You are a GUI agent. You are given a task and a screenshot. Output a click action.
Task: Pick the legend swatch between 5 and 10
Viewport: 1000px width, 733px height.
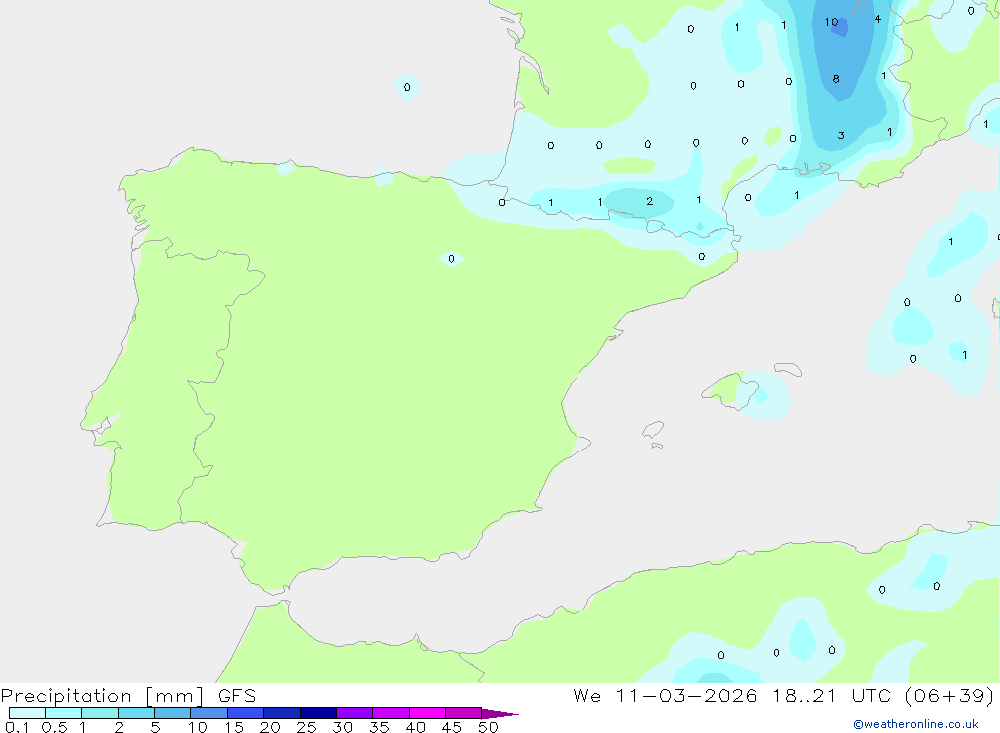pyautogui.click(x=172, y=713)
